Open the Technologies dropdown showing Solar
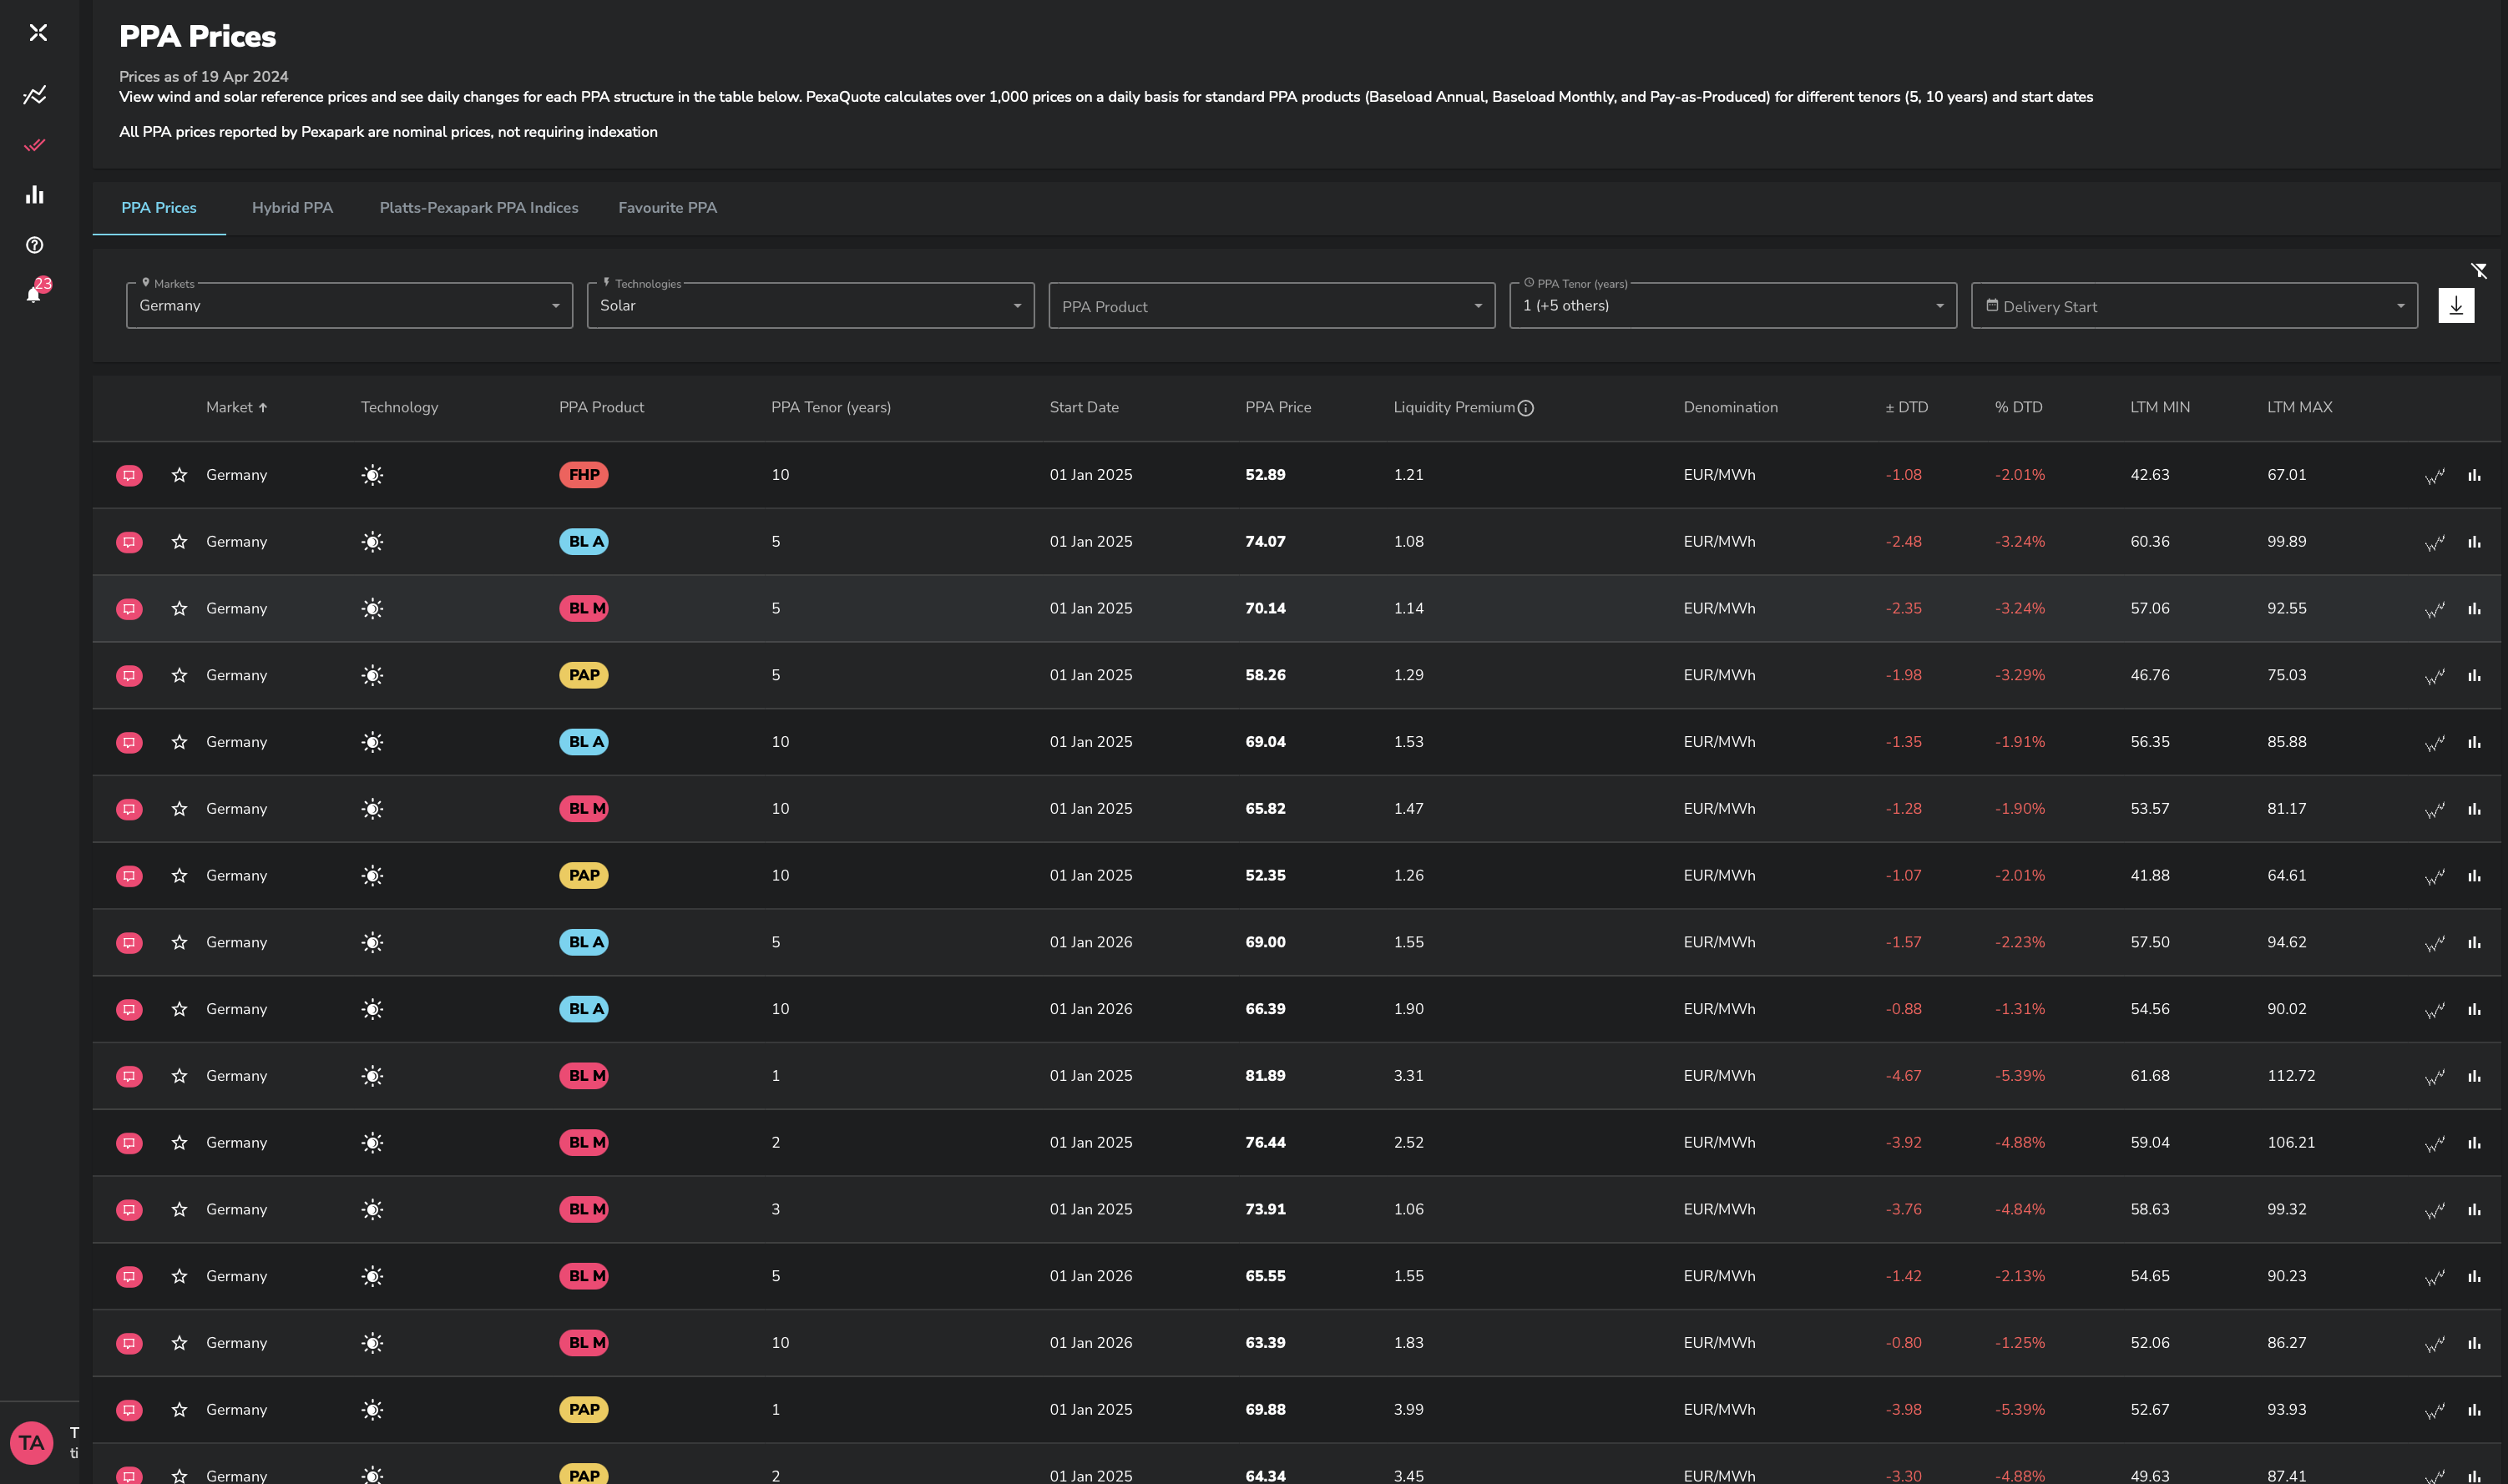 [x=809, y=306]
